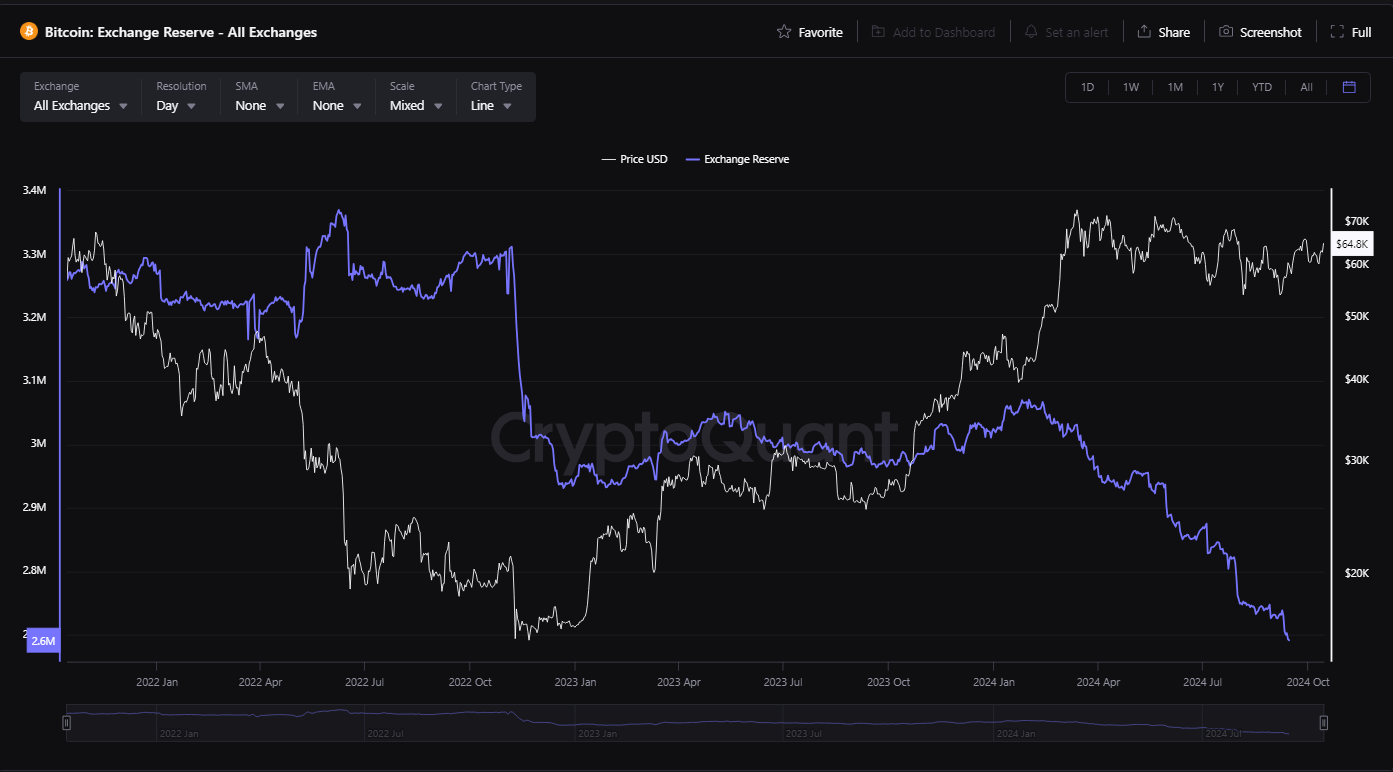Select the YTD time range tab
The image size is (1393, 772).
1262,87
